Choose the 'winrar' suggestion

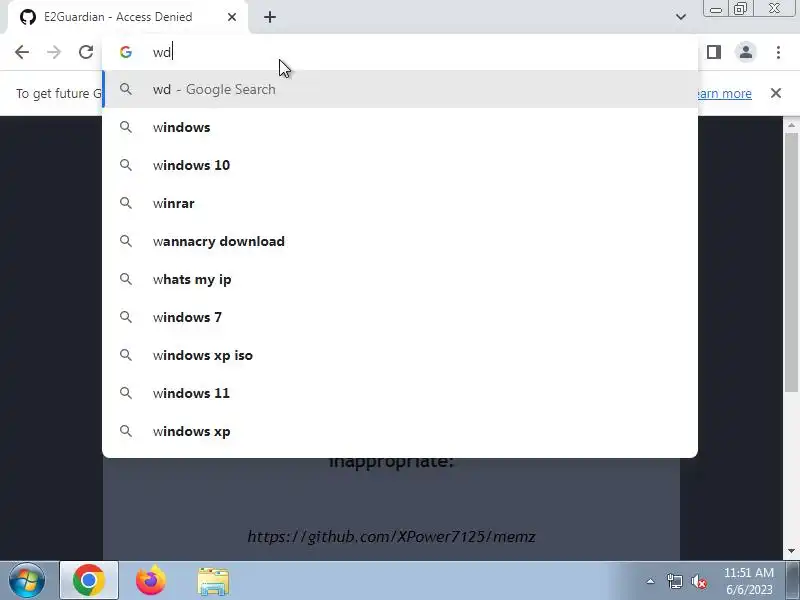[400, 203]
